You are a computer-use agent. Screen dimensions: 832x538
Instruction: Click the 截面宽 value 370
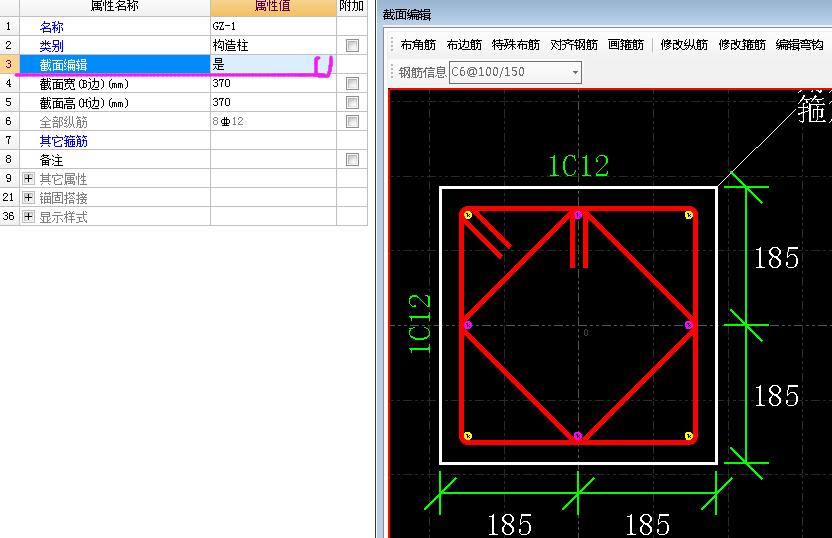tap(221, 83)
